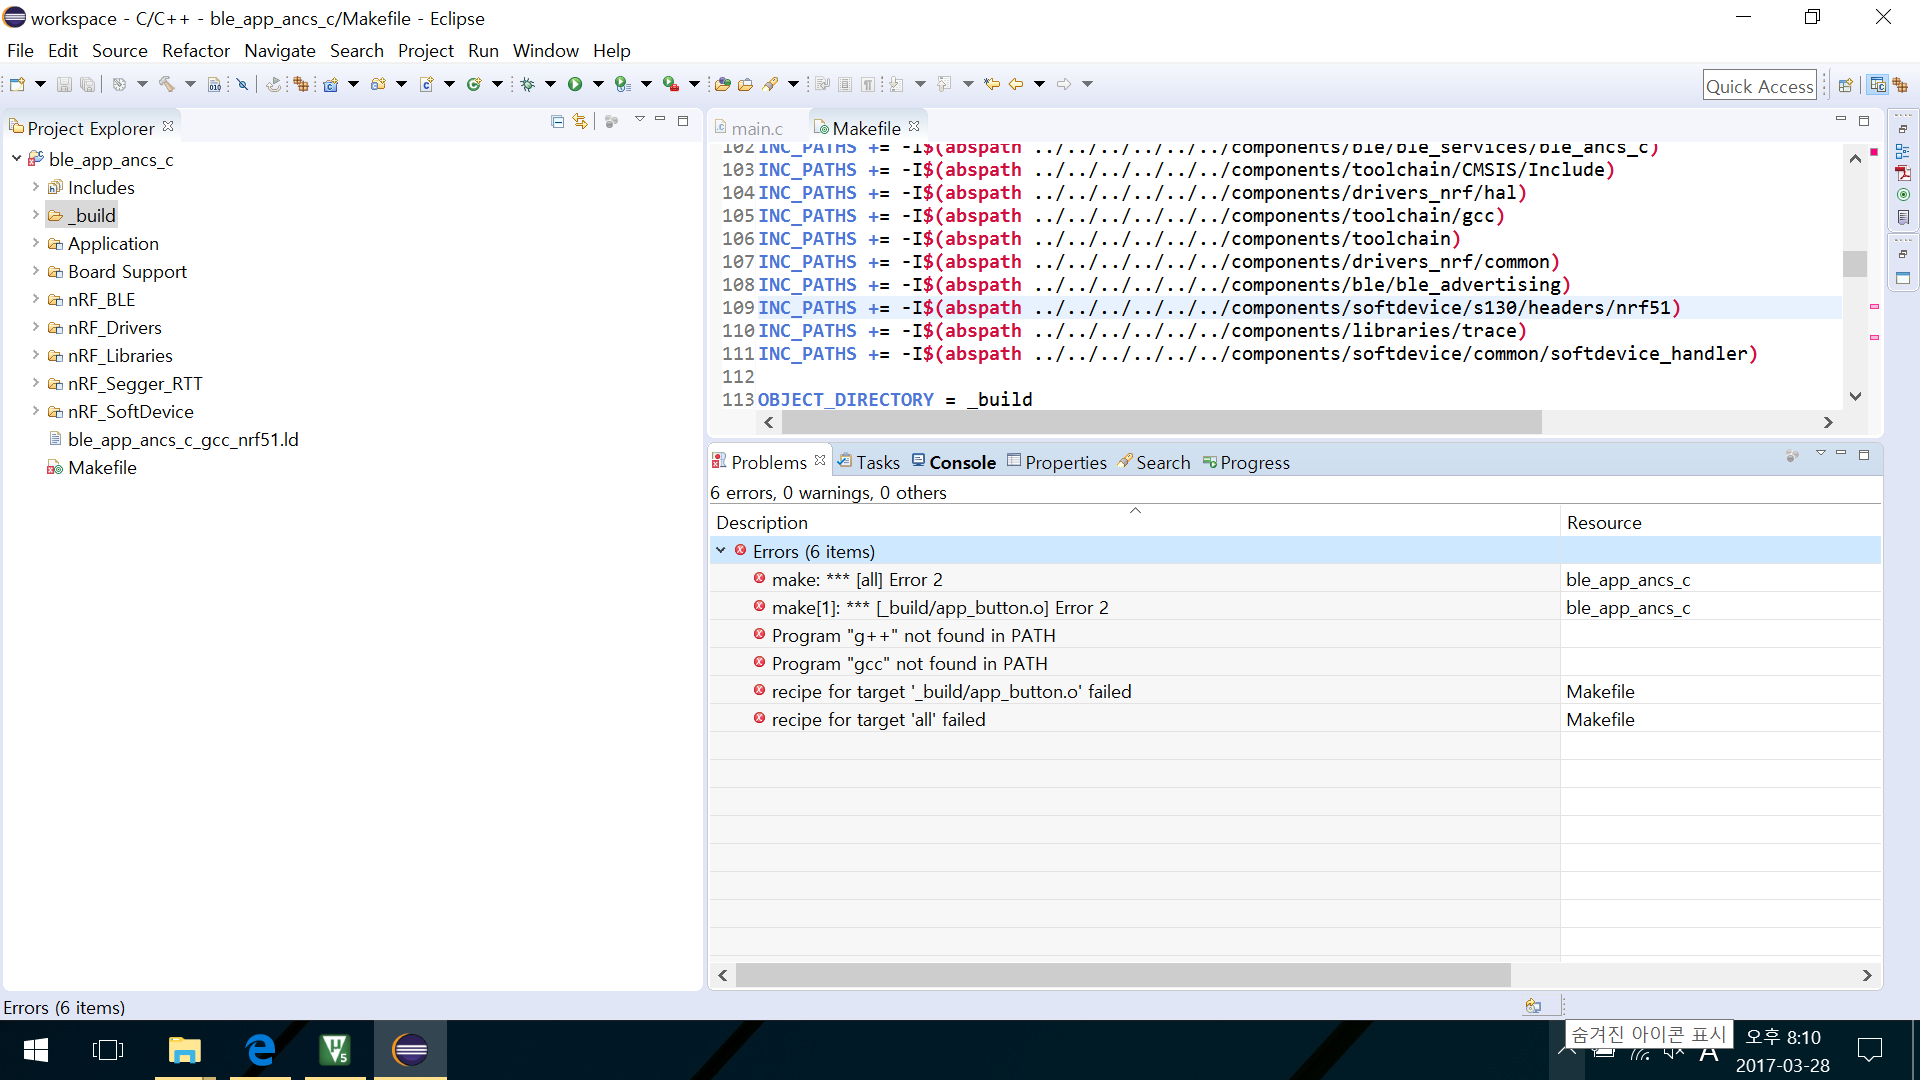Open the Progress tab

1246,462
